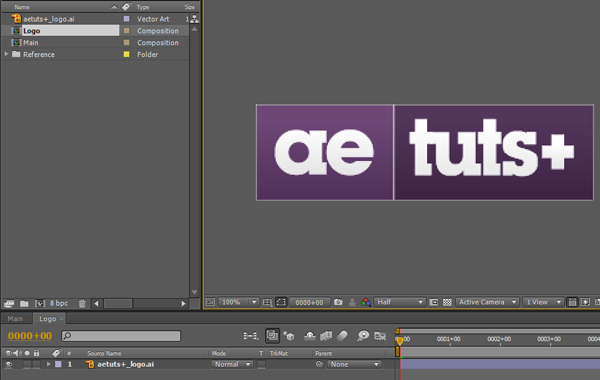Expand the Reference folder
Viewport: 600px width, 380px height.
6,54
